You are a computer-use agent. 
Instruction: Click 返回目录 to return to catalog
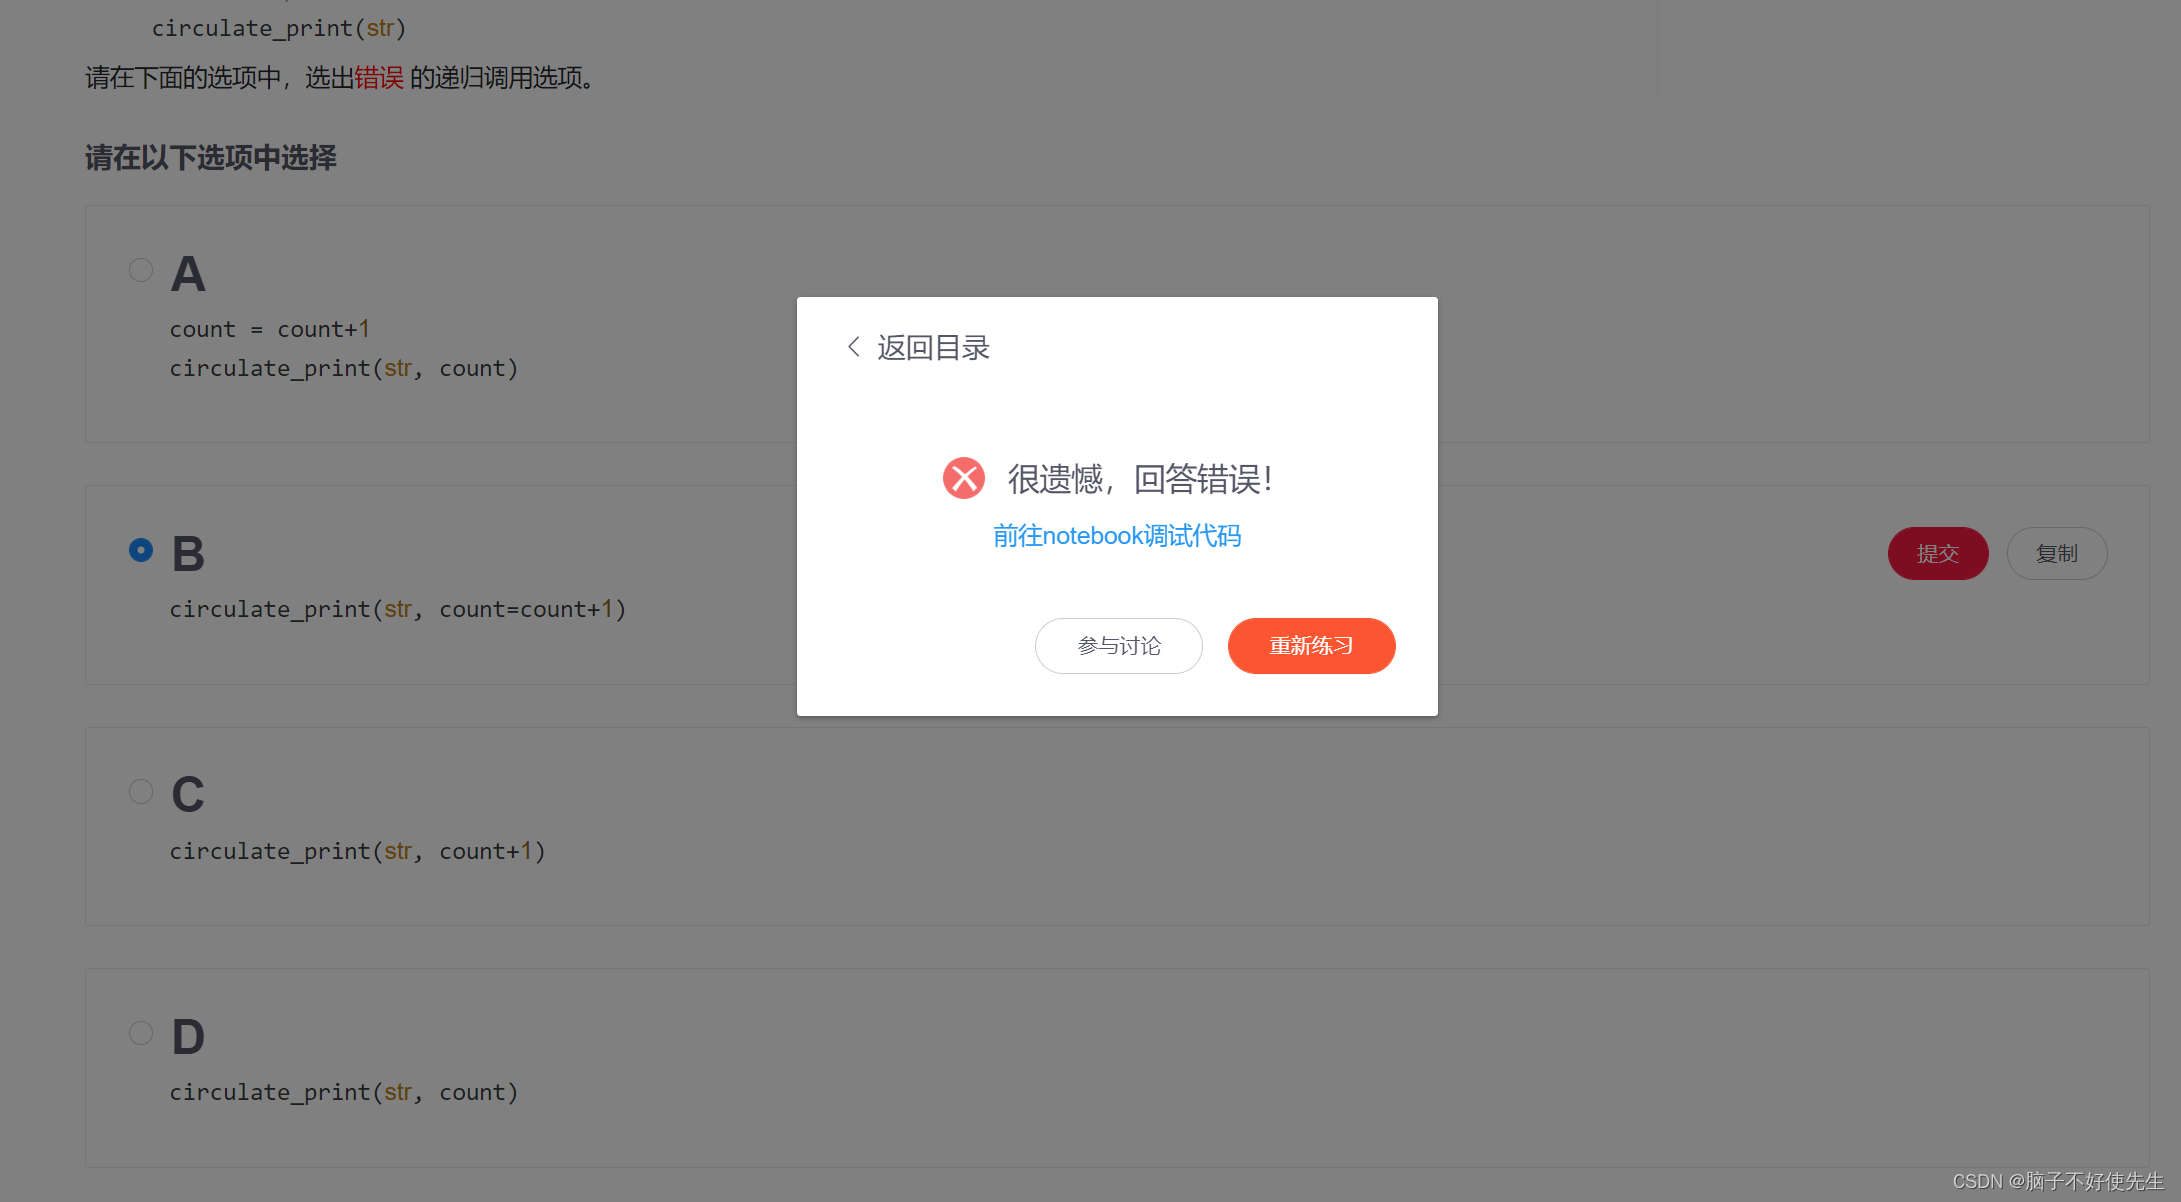932,348
